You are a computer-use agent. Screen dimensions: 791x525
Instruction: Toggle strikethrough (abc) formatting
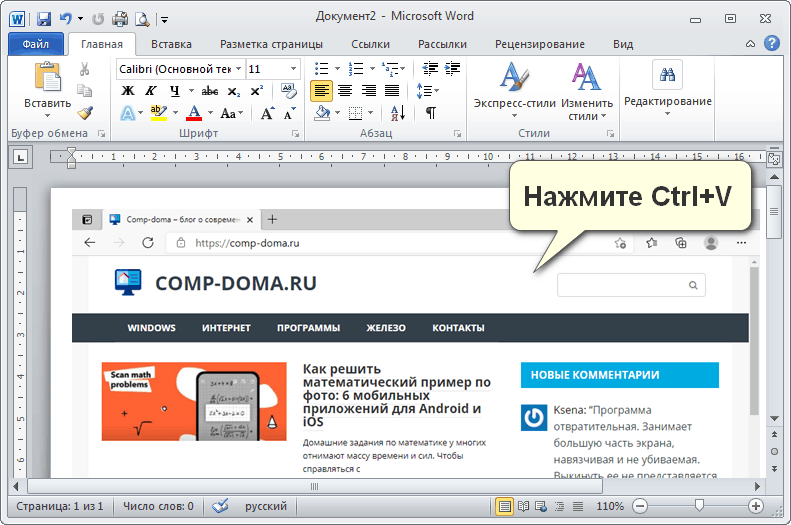pos(210,91)
